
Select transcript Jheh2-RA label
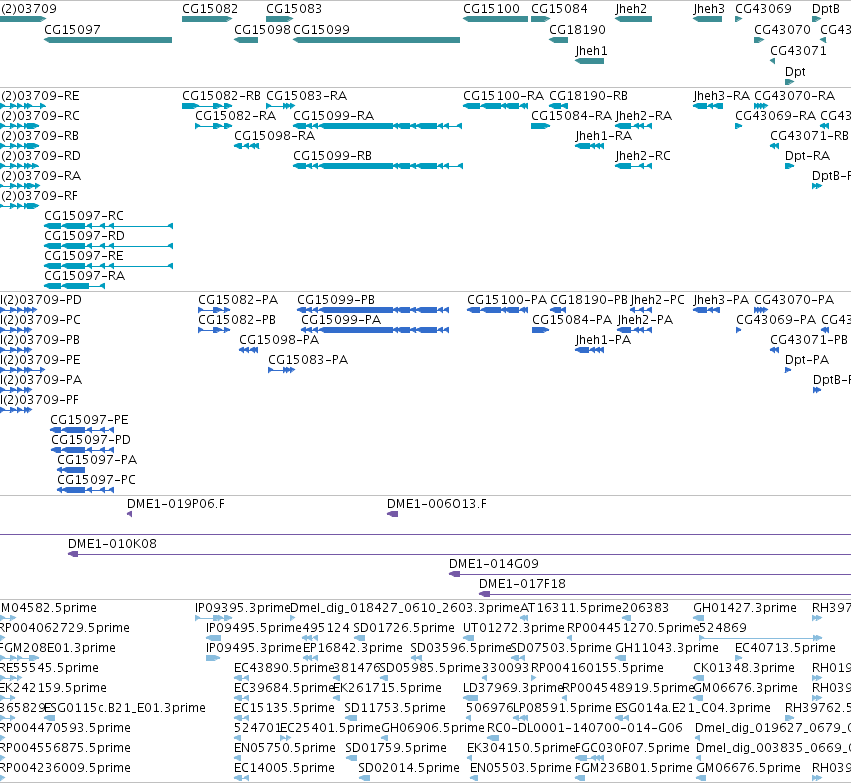tap(644, 116)
